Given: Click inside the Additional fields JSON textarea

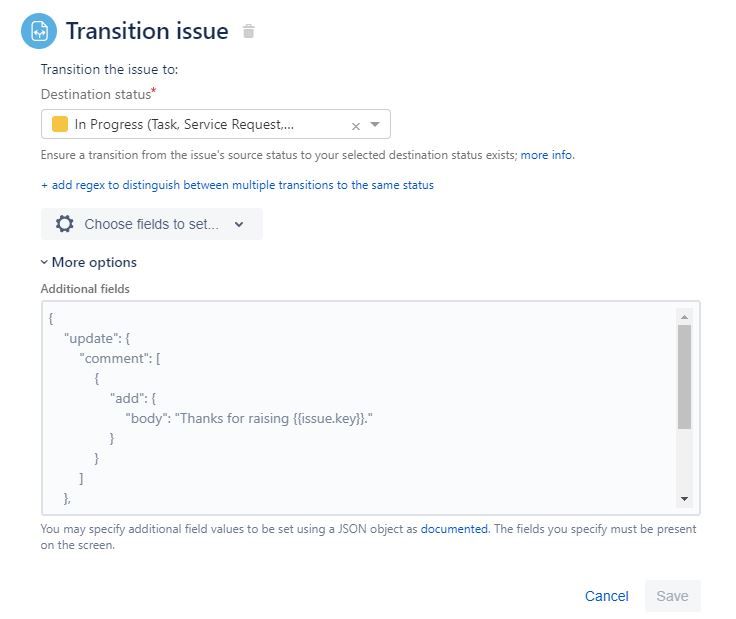Looking at the screenshot, I should 359,408.
